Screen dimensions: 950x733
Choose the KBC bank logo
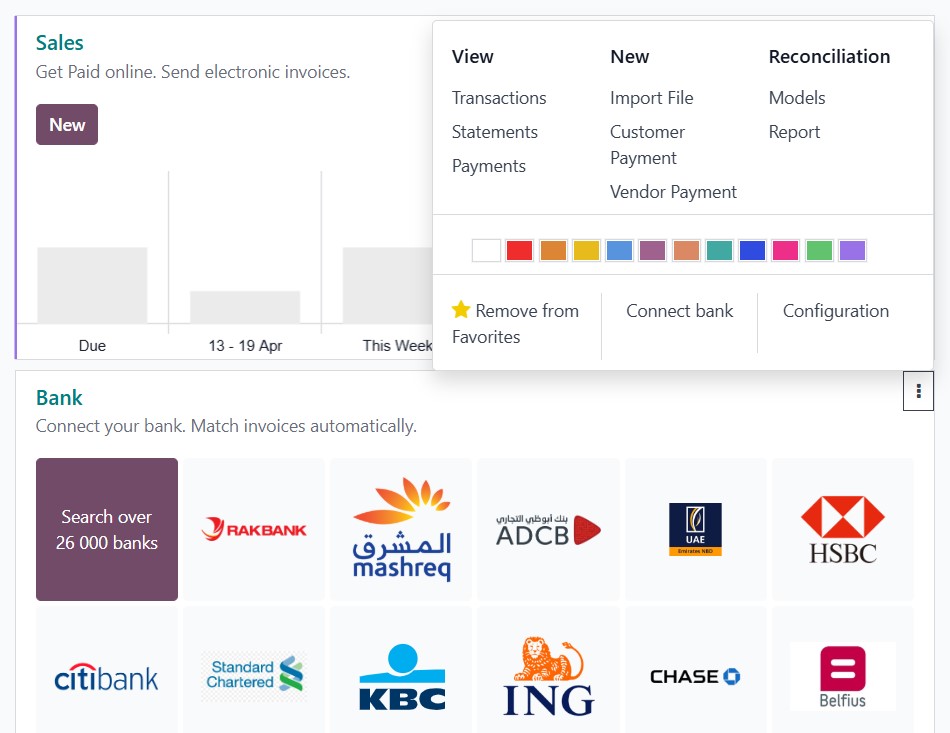tap(401, 677)
